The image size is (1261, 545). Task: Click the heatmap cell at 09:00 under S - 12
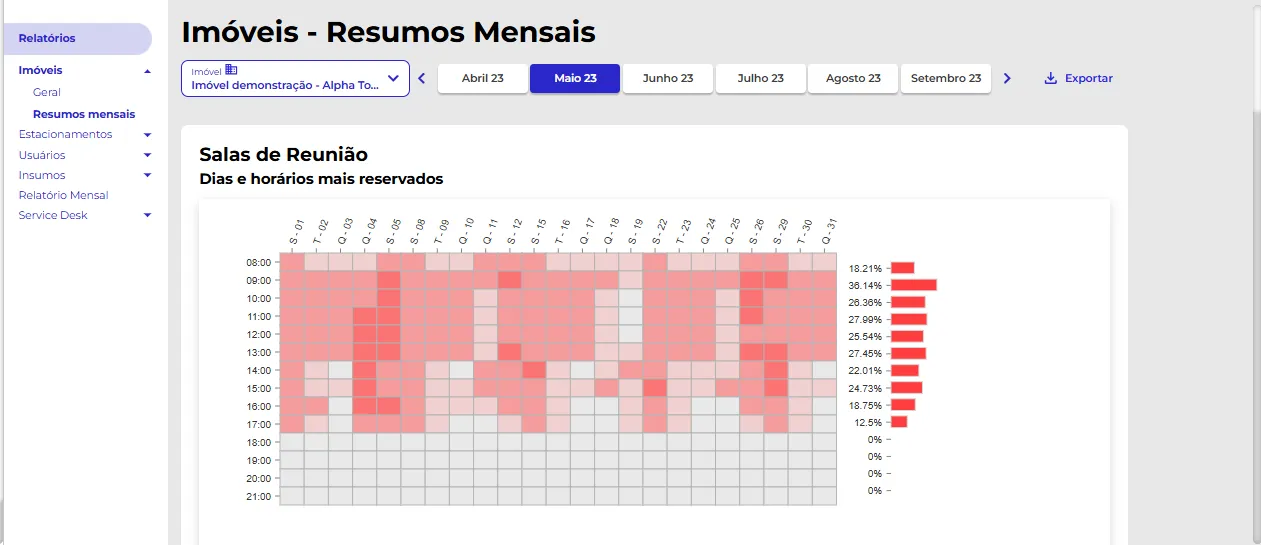(x=510, y=280)
